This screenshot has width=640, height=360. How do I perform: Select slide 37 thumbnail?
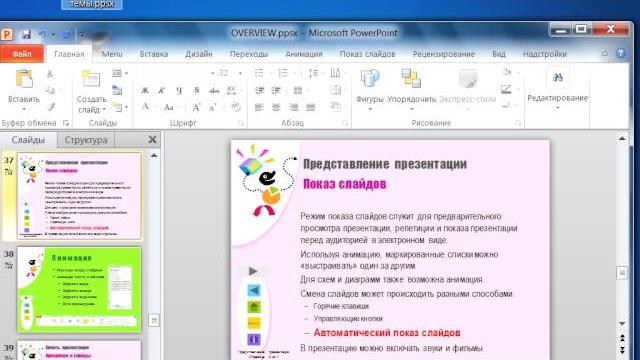coord(79,196)
